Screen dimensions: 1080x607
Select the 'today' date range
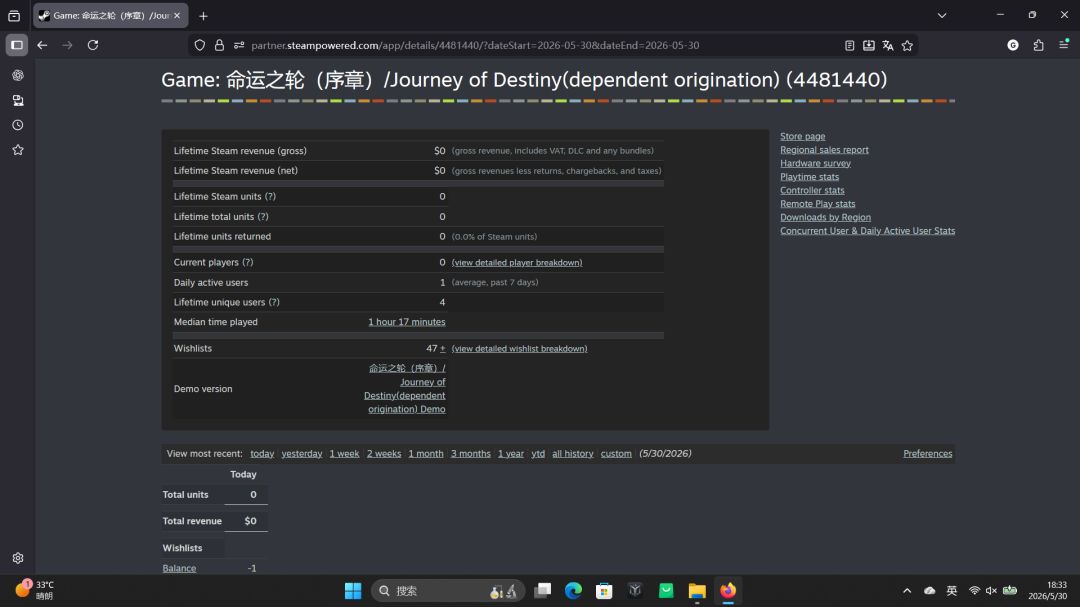point(262,453)
